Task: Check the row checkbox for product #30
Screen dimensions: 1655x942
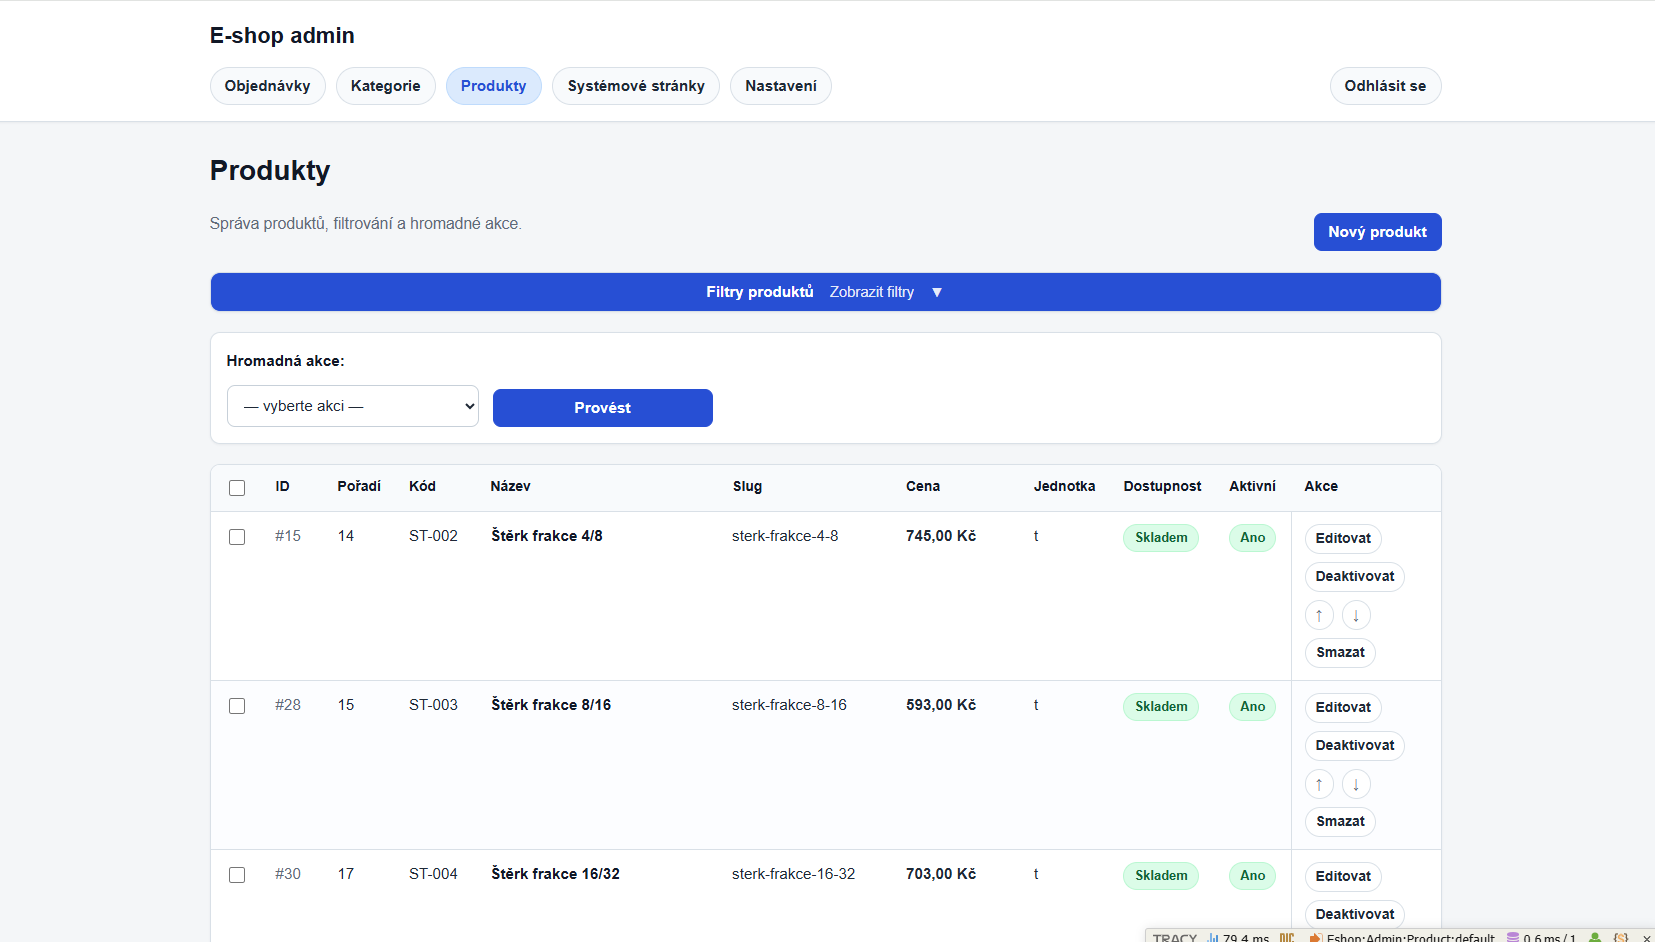Action: click(237, 875)
